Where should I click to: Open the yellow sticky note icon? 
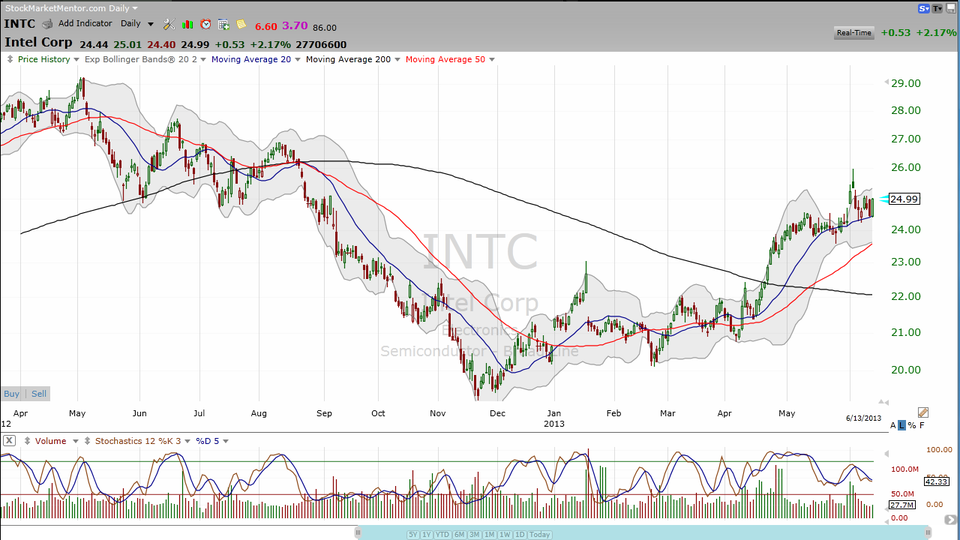tap(241, 23)
